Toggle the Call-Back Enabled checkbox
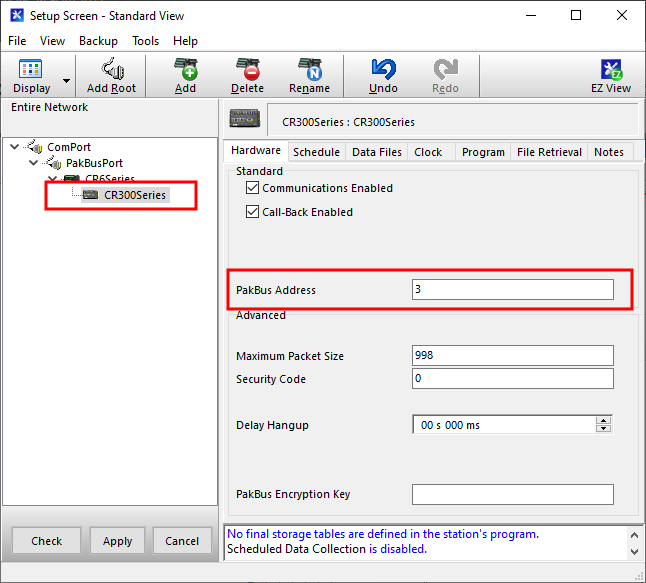646x583 pixels. coord(252,212)
